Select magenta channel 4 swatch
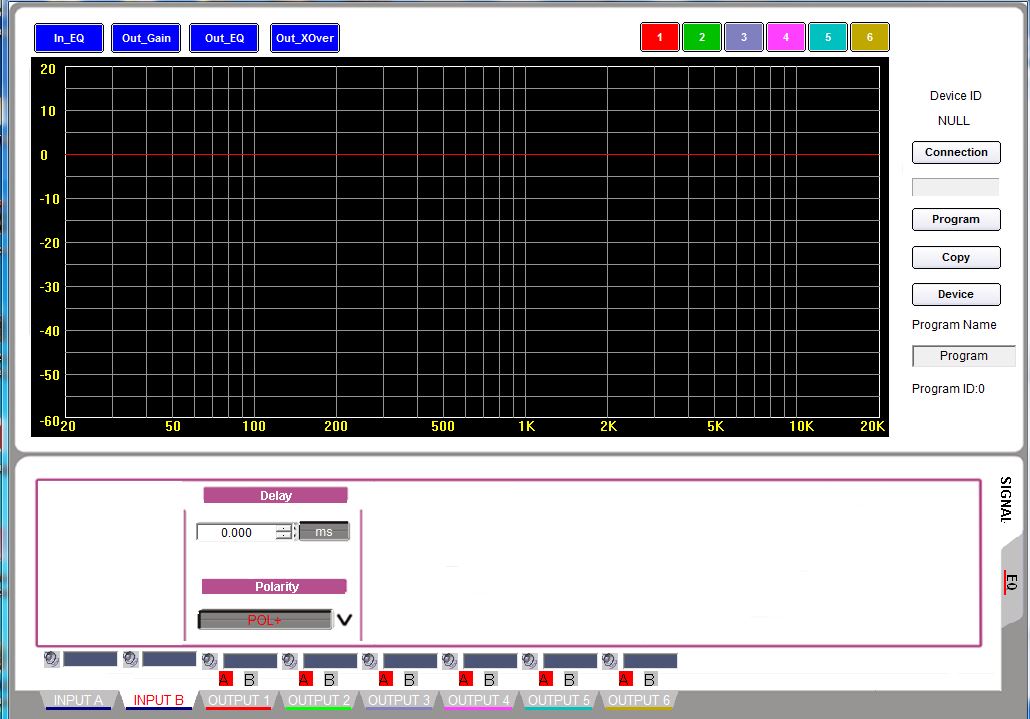The width and height of the screenshot is (1030, 719). tap(786, 37)
